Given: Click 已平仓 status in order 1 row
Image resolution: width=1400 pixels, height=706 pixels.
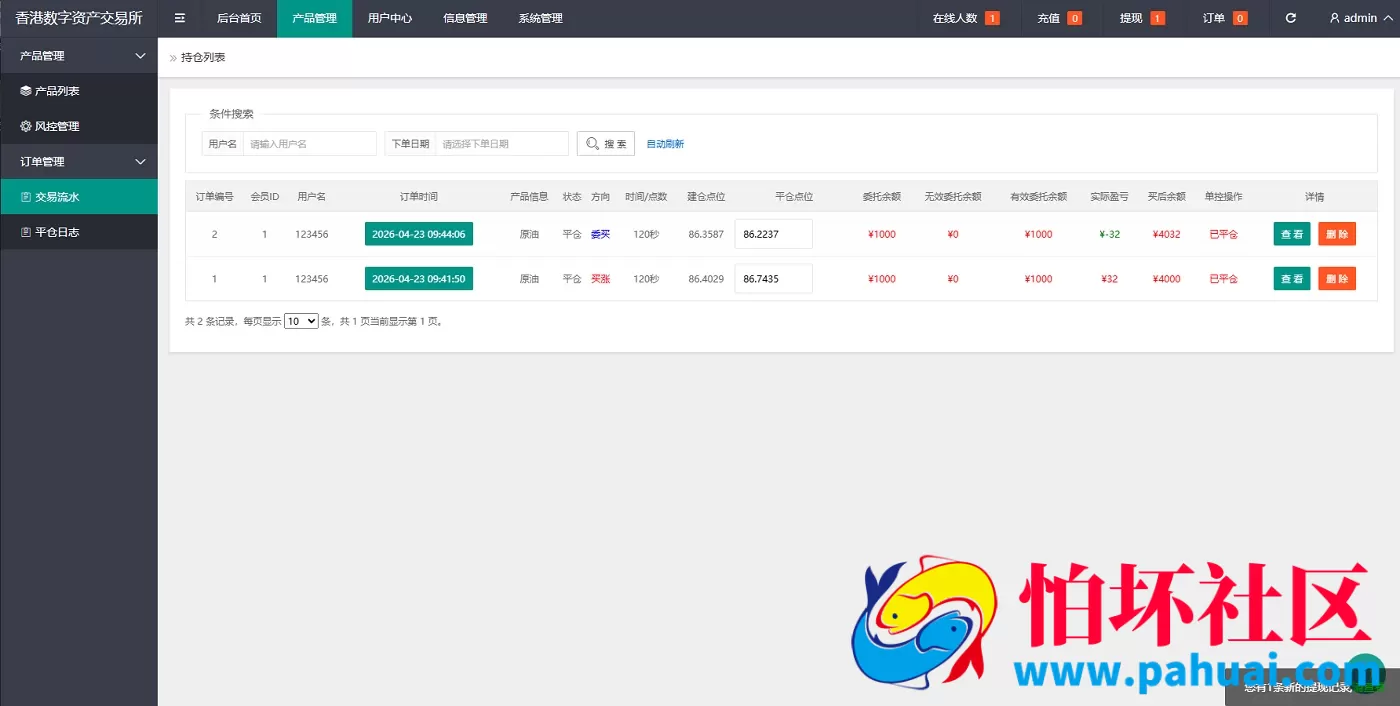Looking at the screenshot, I should pyautogui.click(x=1224, y=279).
